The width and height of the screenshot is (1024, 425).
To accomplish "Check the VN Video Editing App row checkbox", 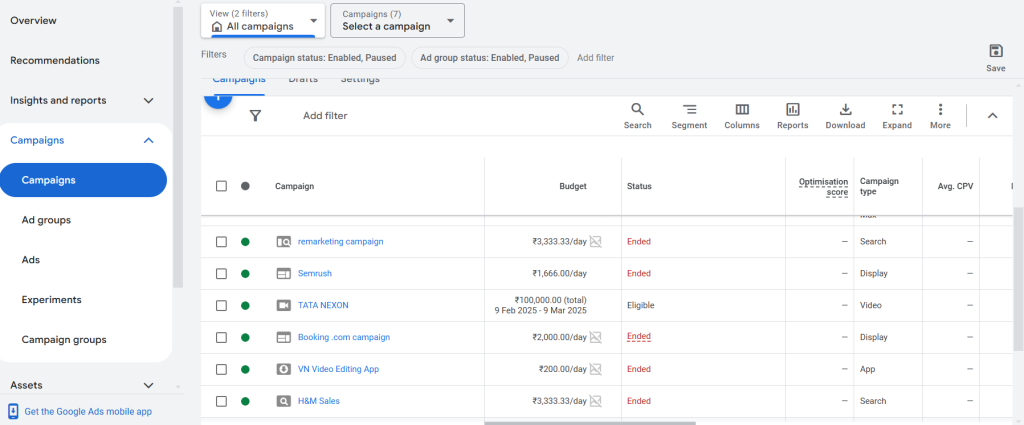I will (x=221, y=370).
